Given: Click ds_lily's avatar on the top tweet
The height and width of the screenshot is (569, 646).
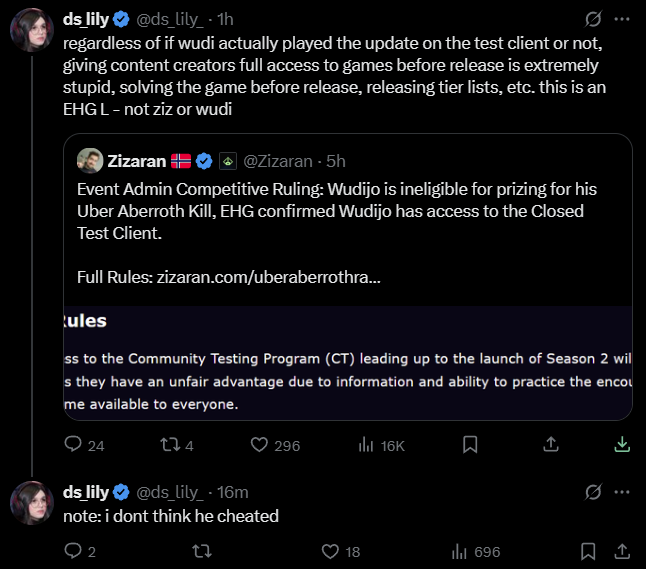Looking at the screenshot, I should pyautogui.click(x=32, y=30).
